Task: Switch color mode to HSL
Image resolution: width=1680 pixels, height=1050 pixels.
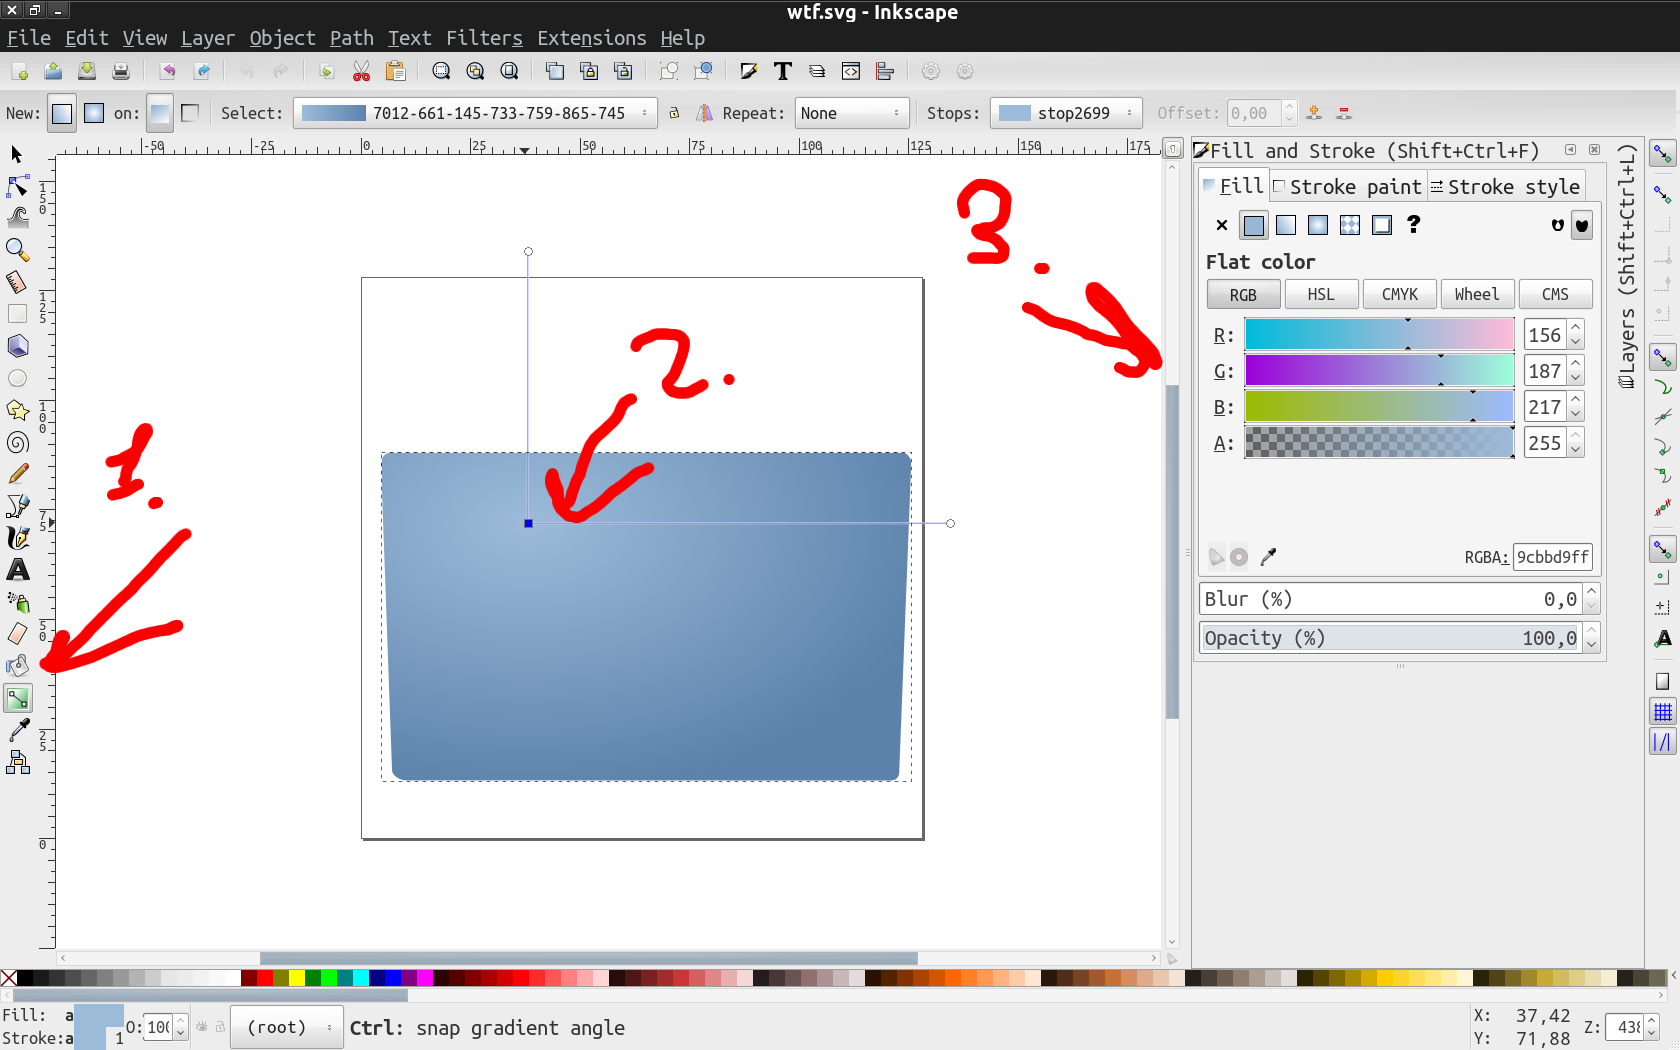Action: [x=1320, y=293]
